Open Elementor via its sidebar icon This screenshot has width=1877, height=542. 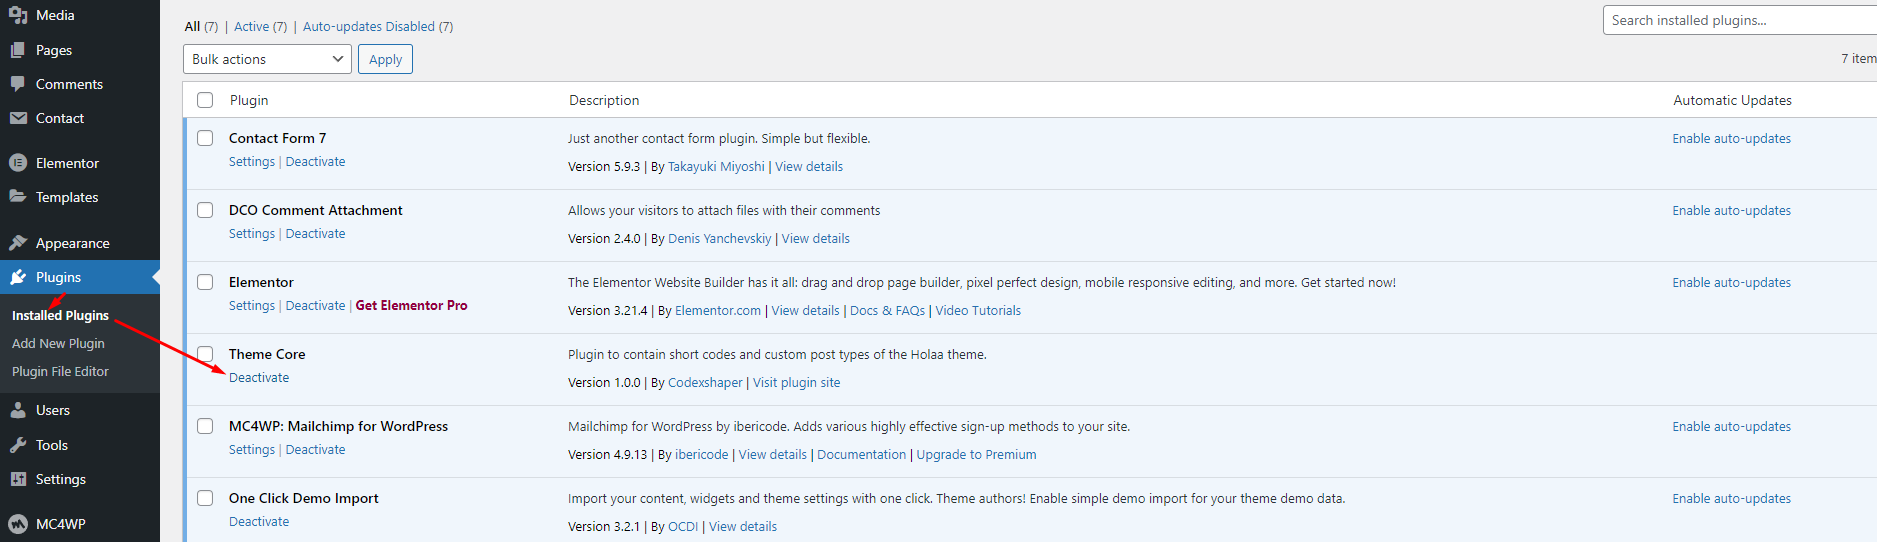[18, 163]
